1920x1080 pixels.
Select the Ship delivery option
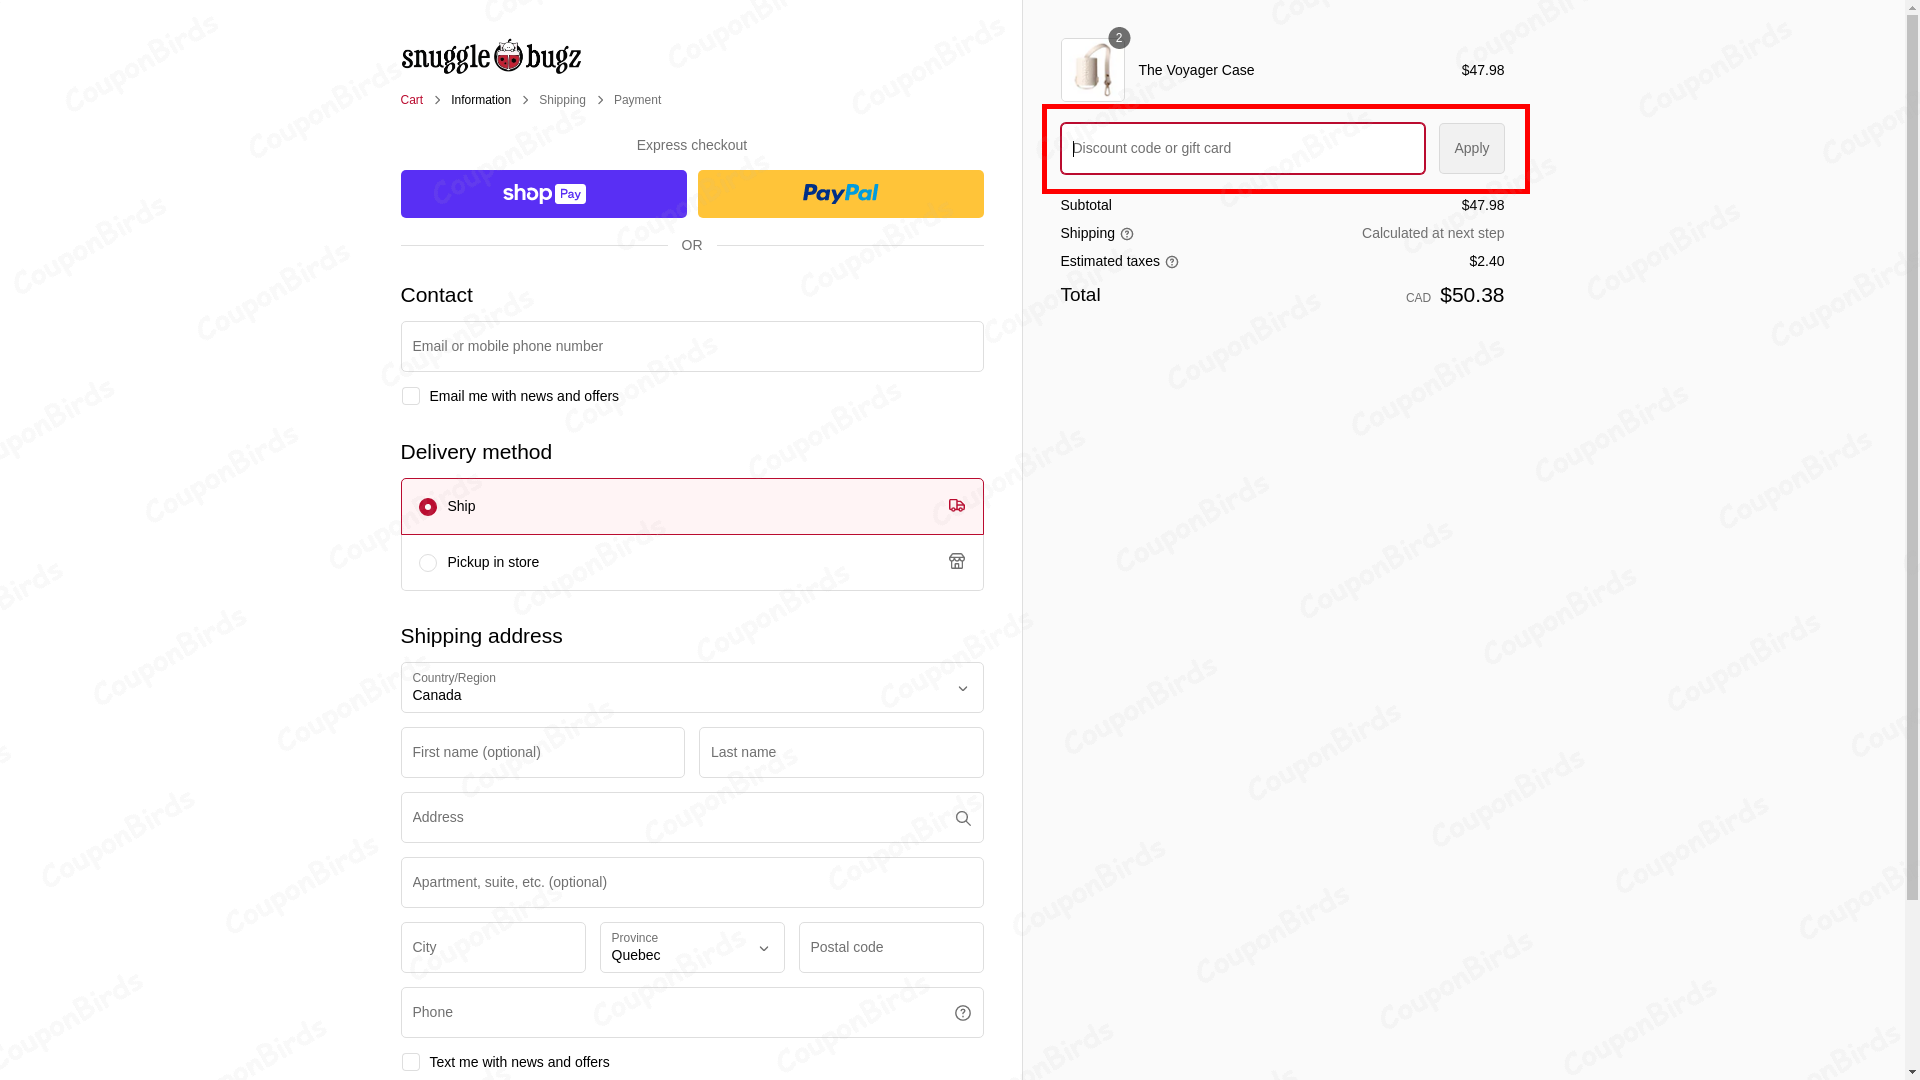[428, 507]
